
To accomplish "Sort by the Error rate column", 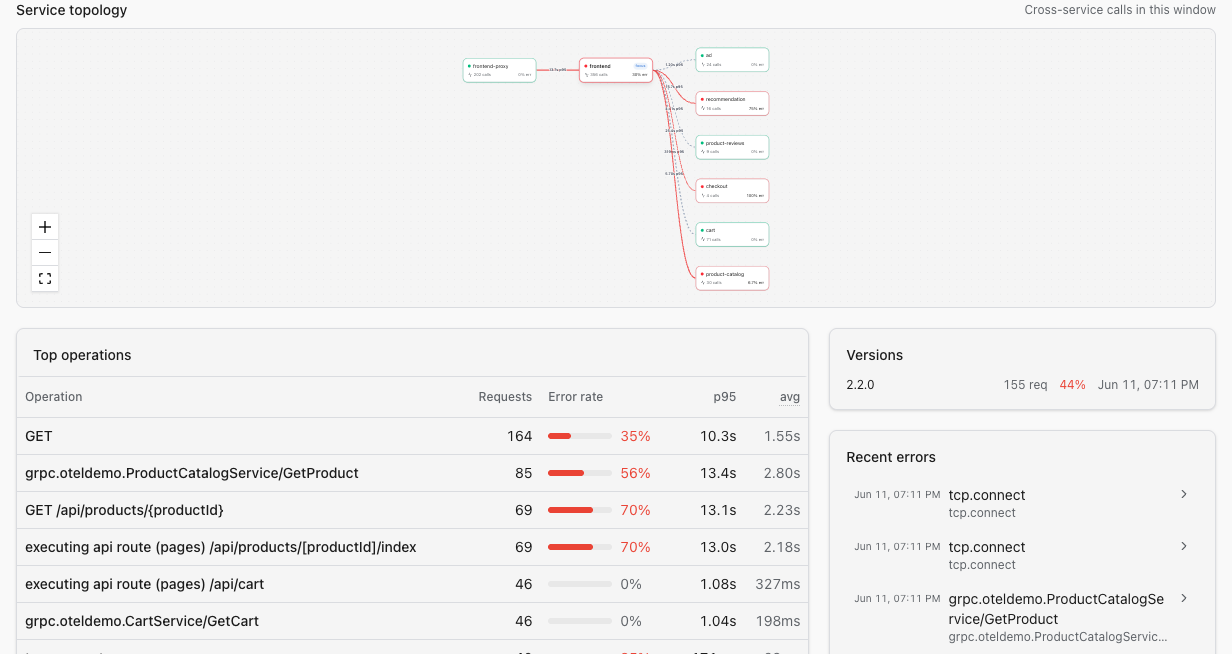I will [x=576, y=397].
